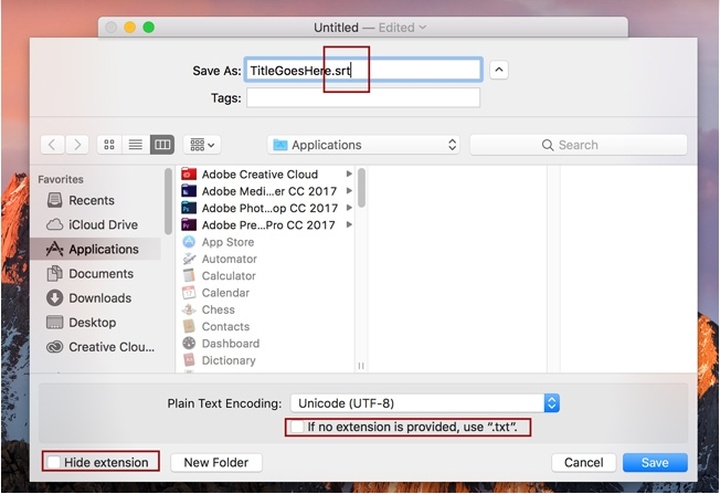The width and height of the screenshot is (720, 494).
Task: Click the Adobe Media Encoder CC 2017 icon
Action: [x=189, y=191]
